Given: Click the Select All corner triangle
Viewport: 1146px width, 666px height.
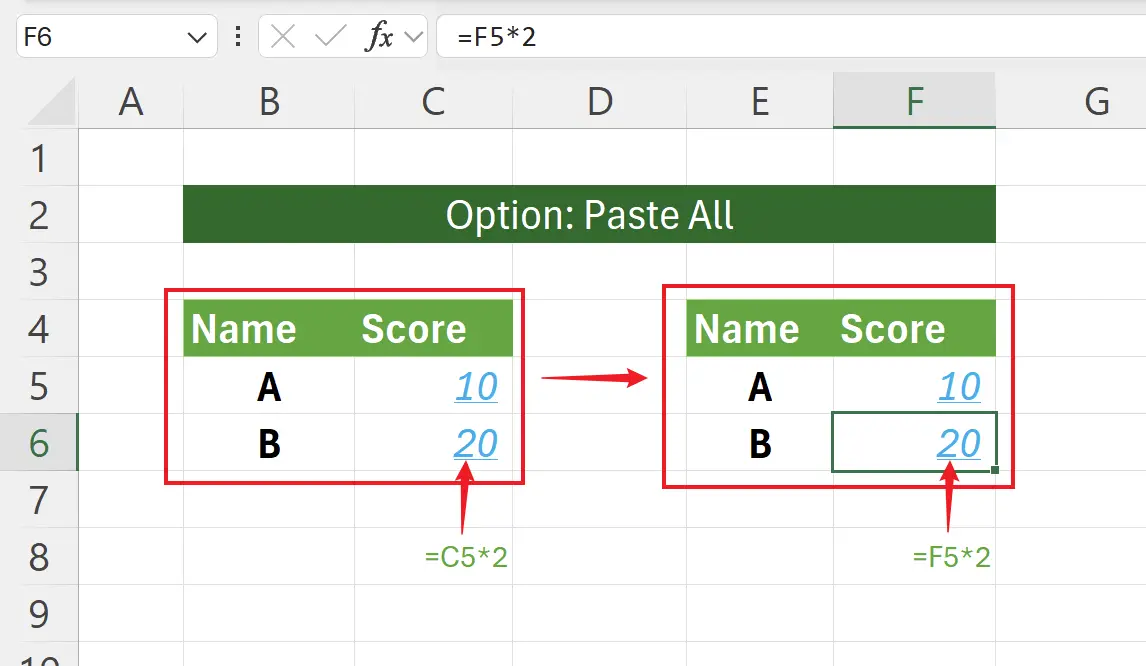Looking at the screenshot, I should pos(52,102).
